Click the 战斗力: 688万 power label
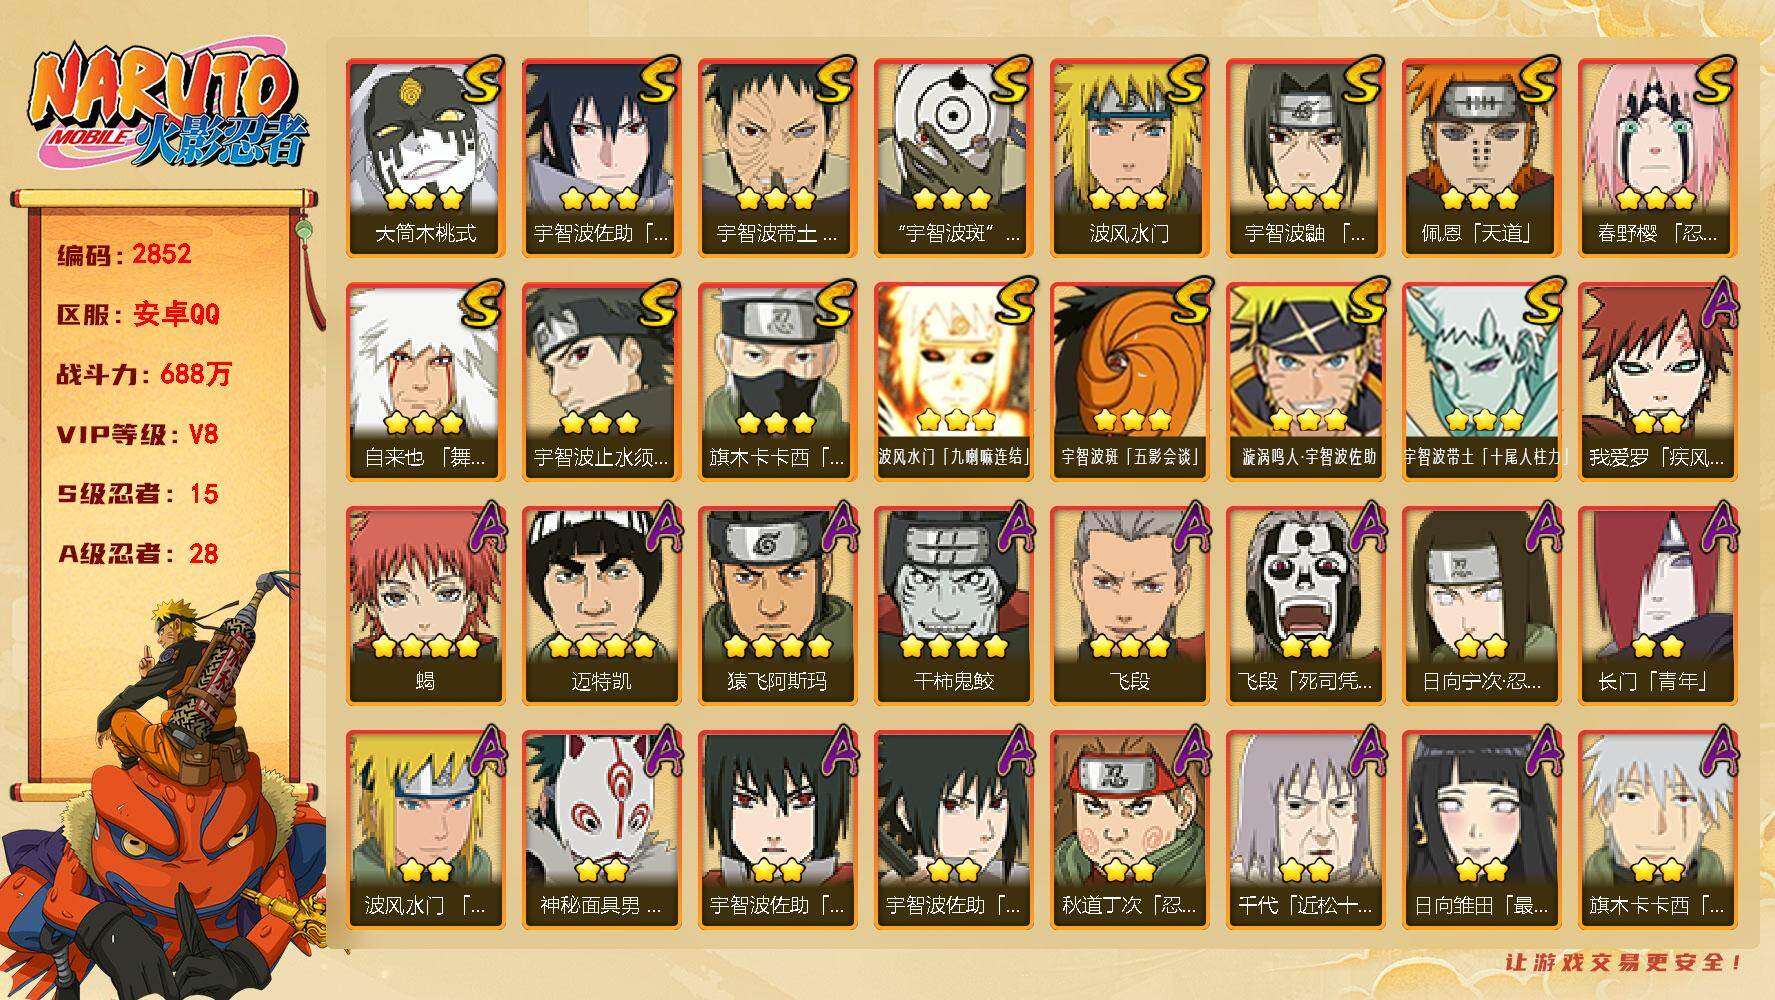This screenshot has width=1775, height=1000. pyautogui.click(x=144, y=374)
